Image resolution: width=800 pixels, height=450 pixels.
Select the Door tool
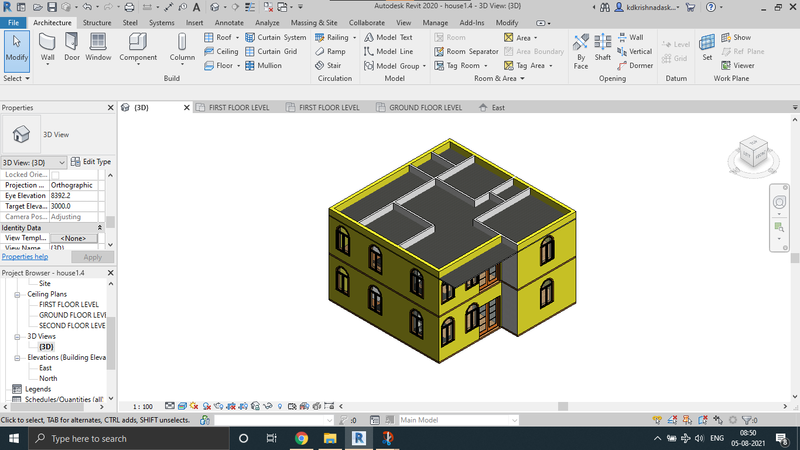point(72,48)
